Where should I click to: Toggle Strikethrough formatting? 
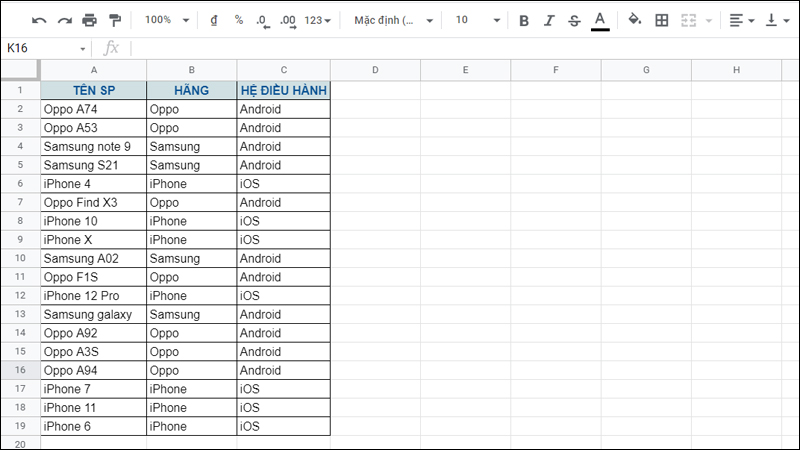click(x=574, y=20)
